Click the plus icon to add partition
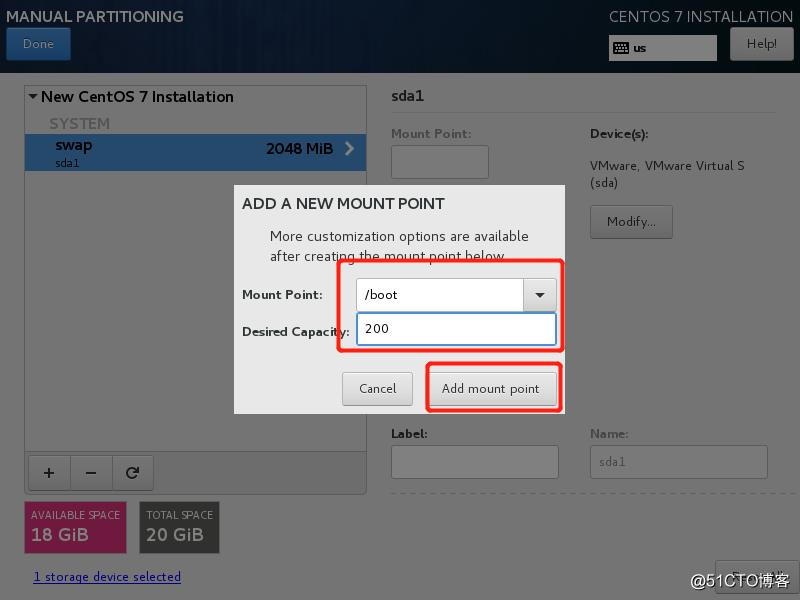The height and width of the screenshot is (600, 800). [49, 473]
